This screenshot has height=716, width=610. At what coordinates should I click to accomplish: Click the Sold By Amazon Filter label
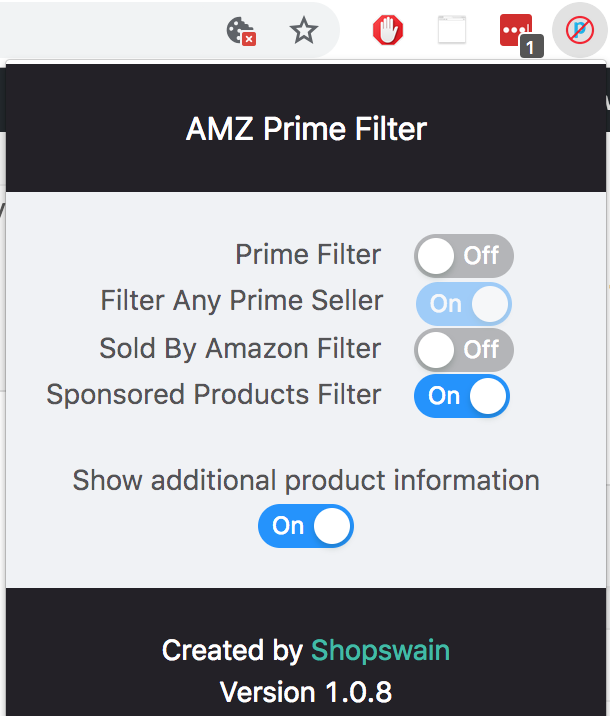(240, 349)
